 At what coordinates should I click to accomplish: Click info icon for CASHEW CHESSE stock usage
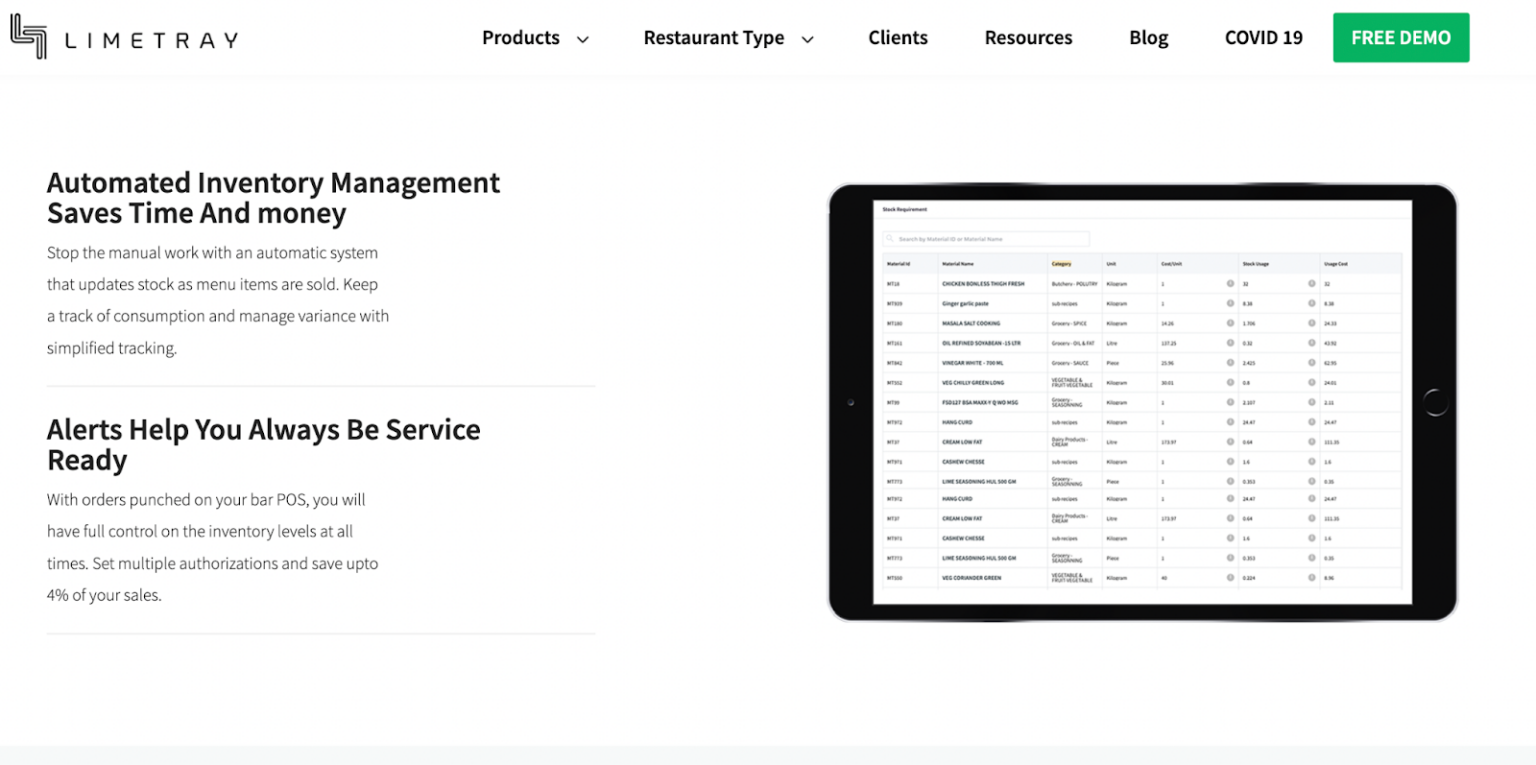pos(1311,462)
